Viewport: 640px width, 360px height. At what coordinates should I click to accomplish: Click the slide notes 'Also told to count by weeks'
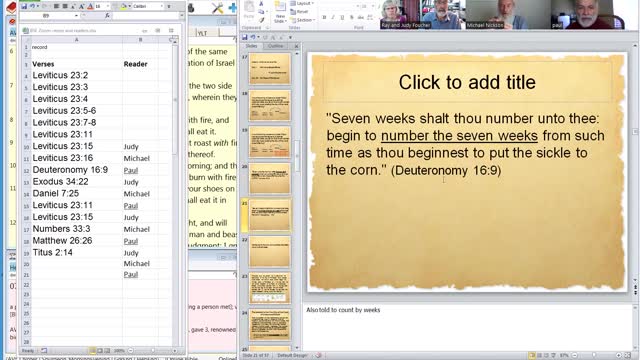(x=343, y=310)
